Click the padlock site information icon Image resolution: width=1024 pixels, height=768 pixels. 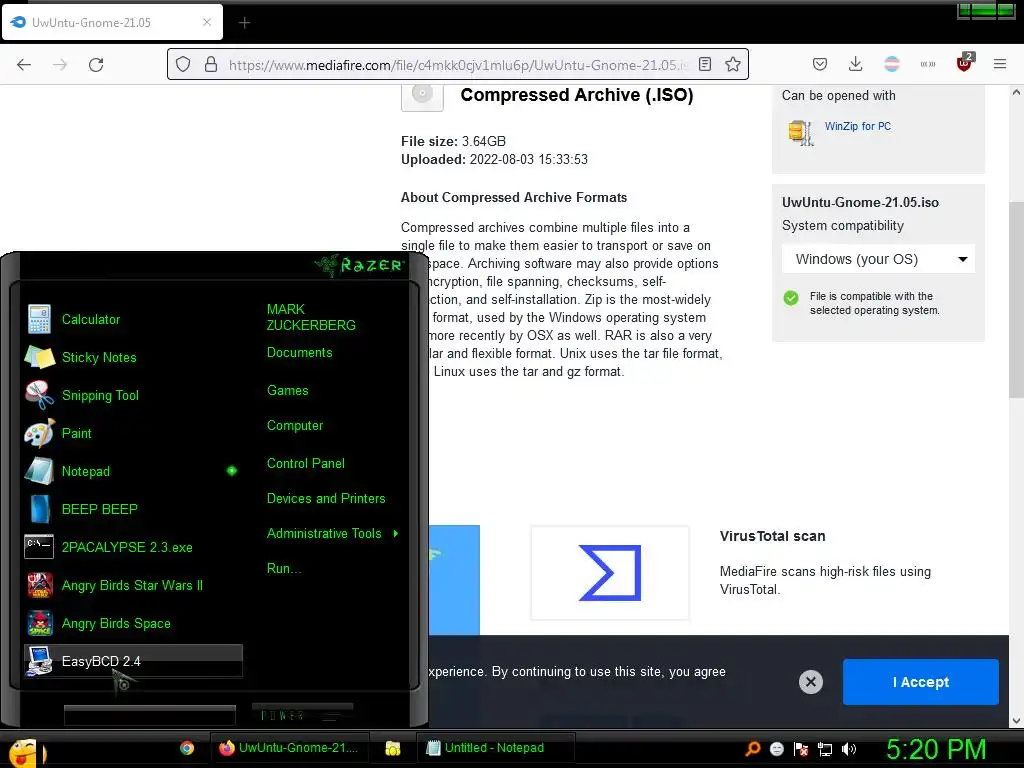tap(210, 64)
